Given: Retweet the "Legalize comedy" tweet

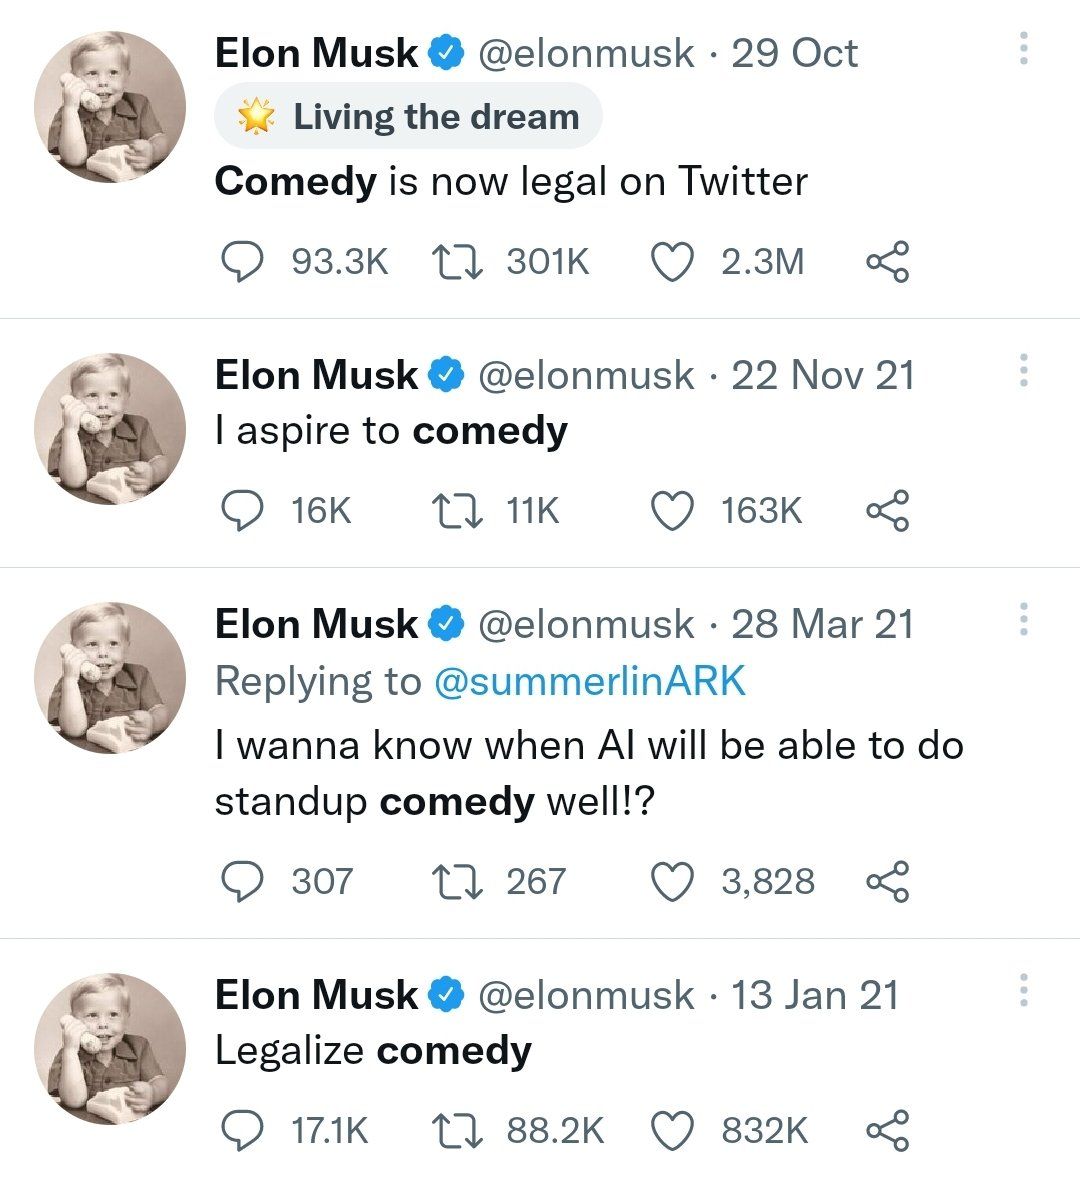Looking at the screenshot, I should [457, 1131].
